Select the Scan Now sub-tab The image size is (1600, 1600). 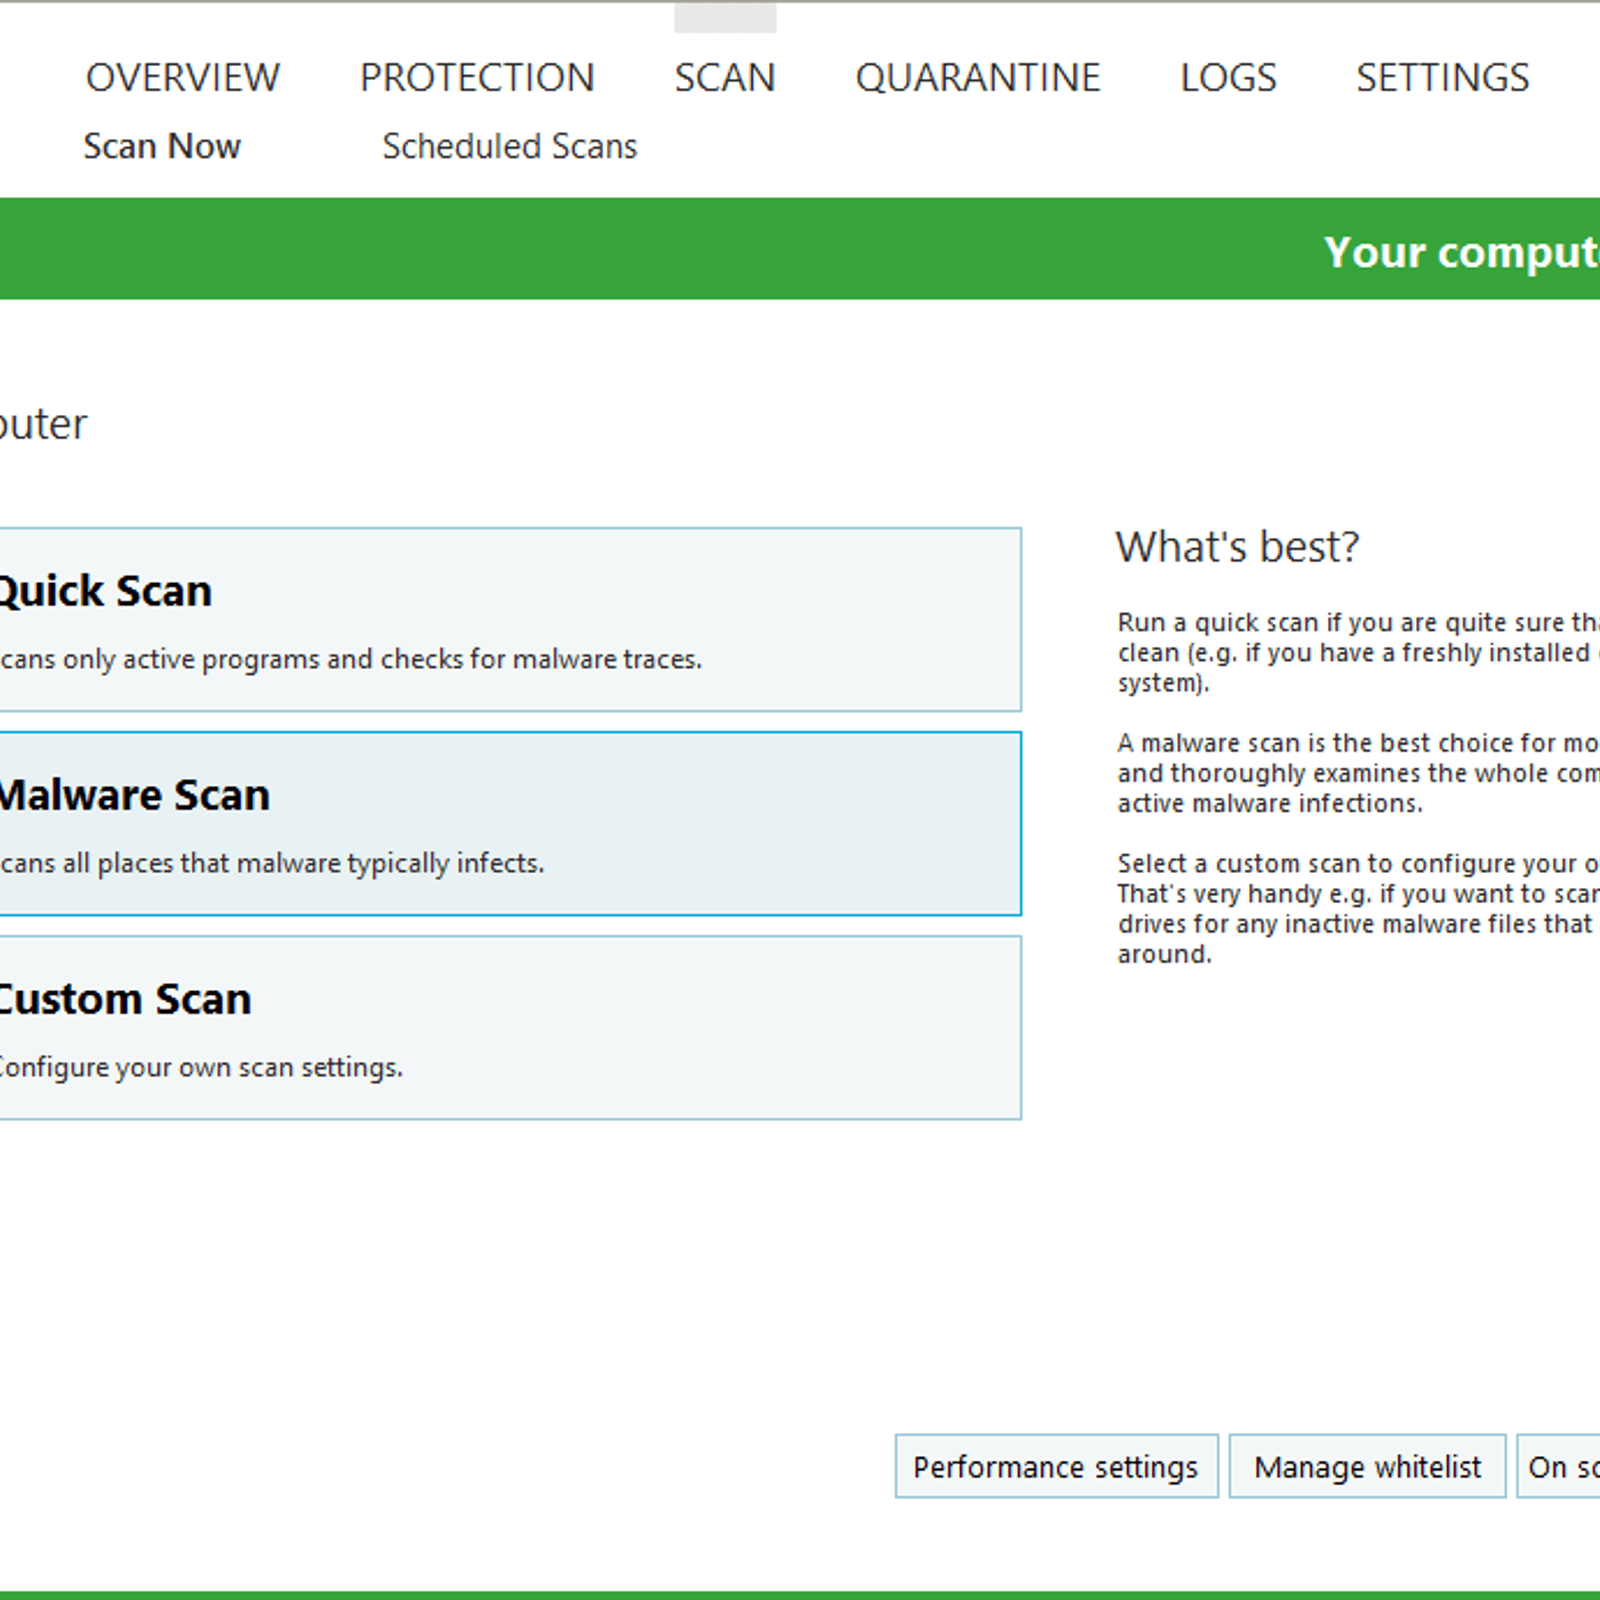(x=162, y=147)
